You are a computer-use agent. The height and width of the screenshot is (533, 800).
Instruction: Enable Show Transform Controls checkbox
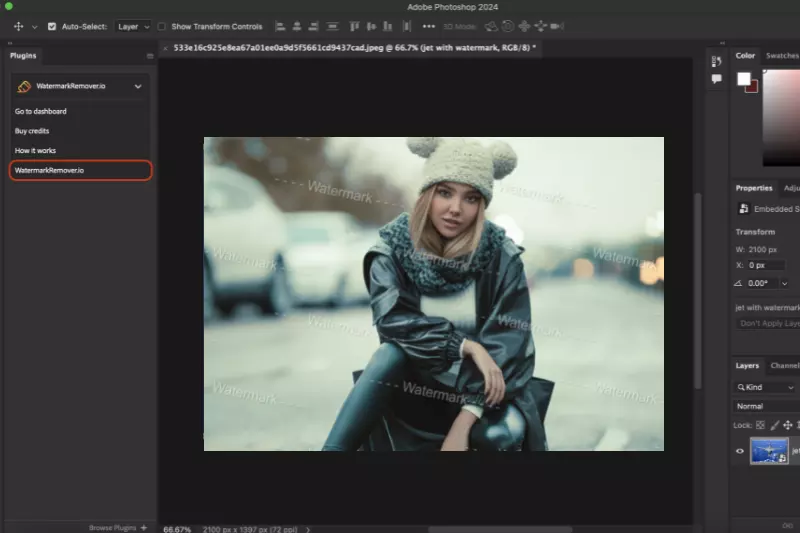(162, 27)
